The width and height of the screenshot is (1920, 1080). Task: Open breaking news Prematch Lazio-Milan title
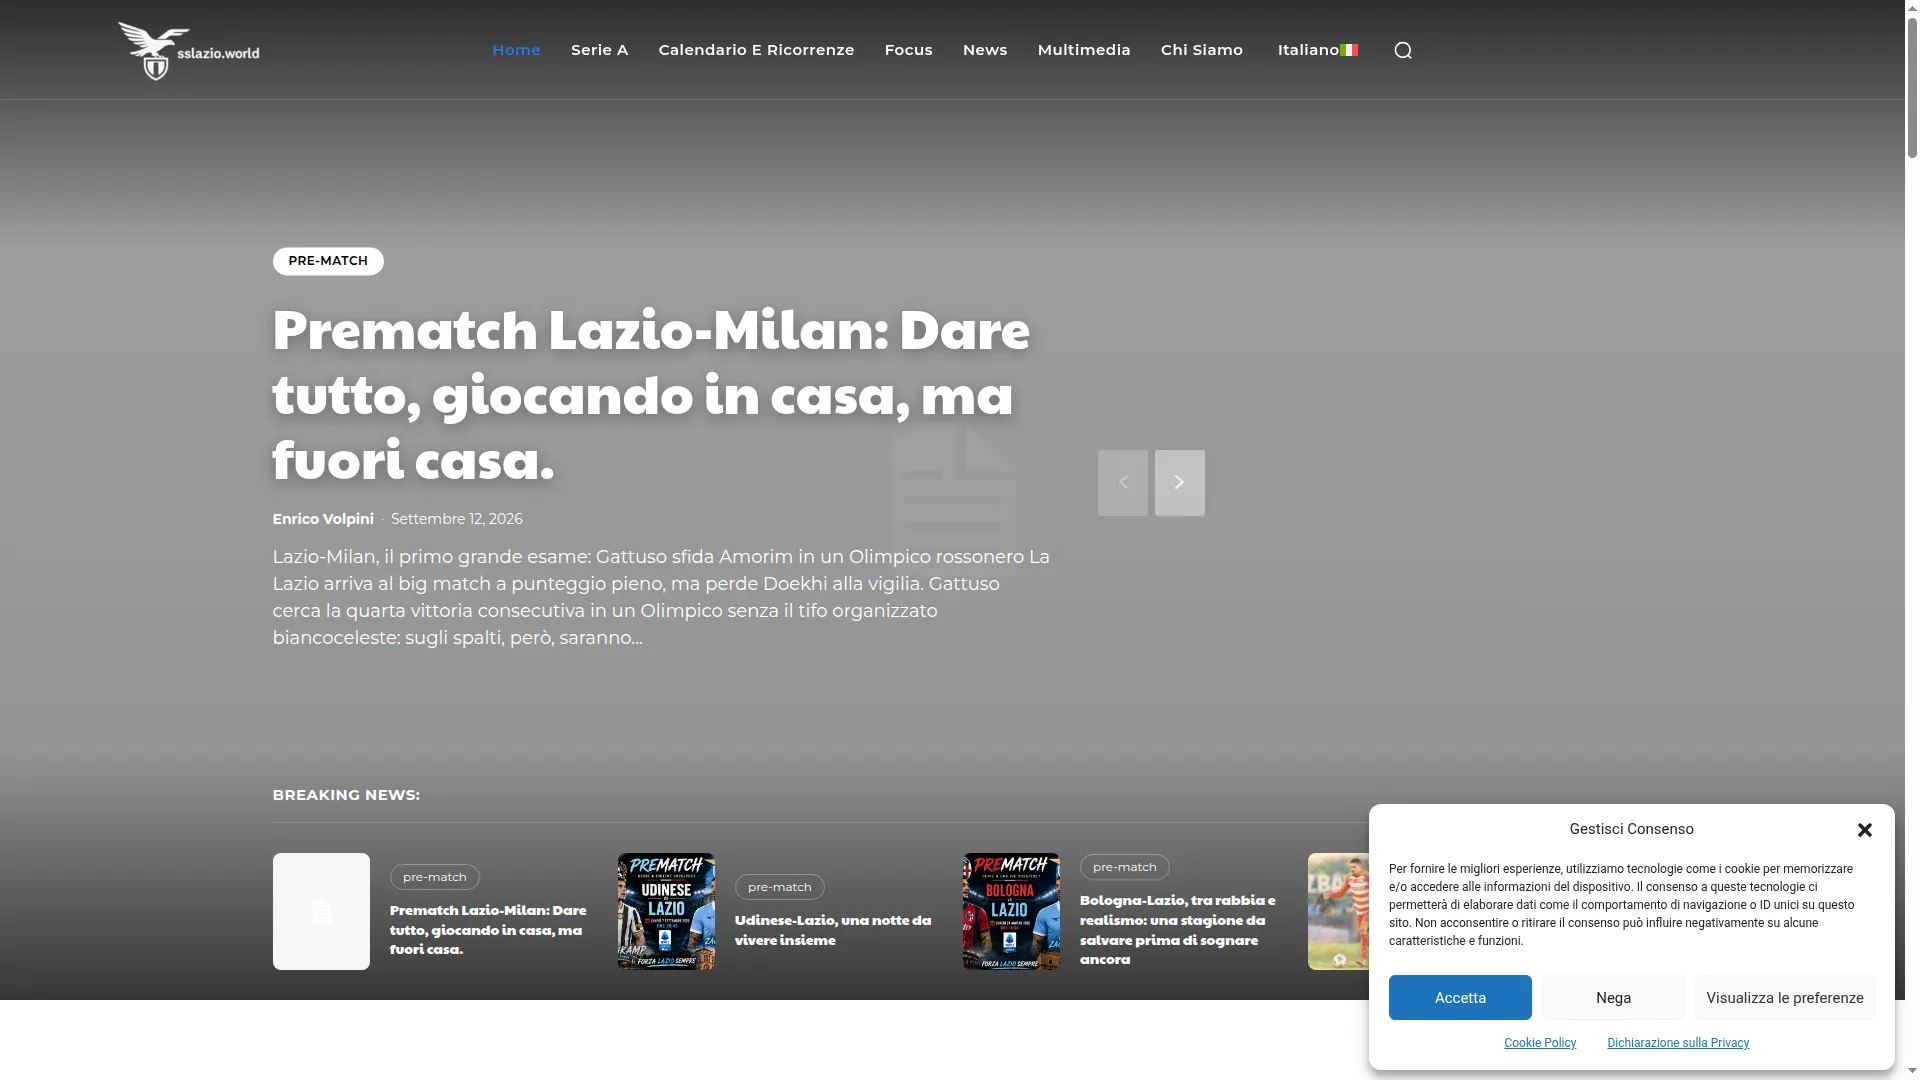pos(488,929)
